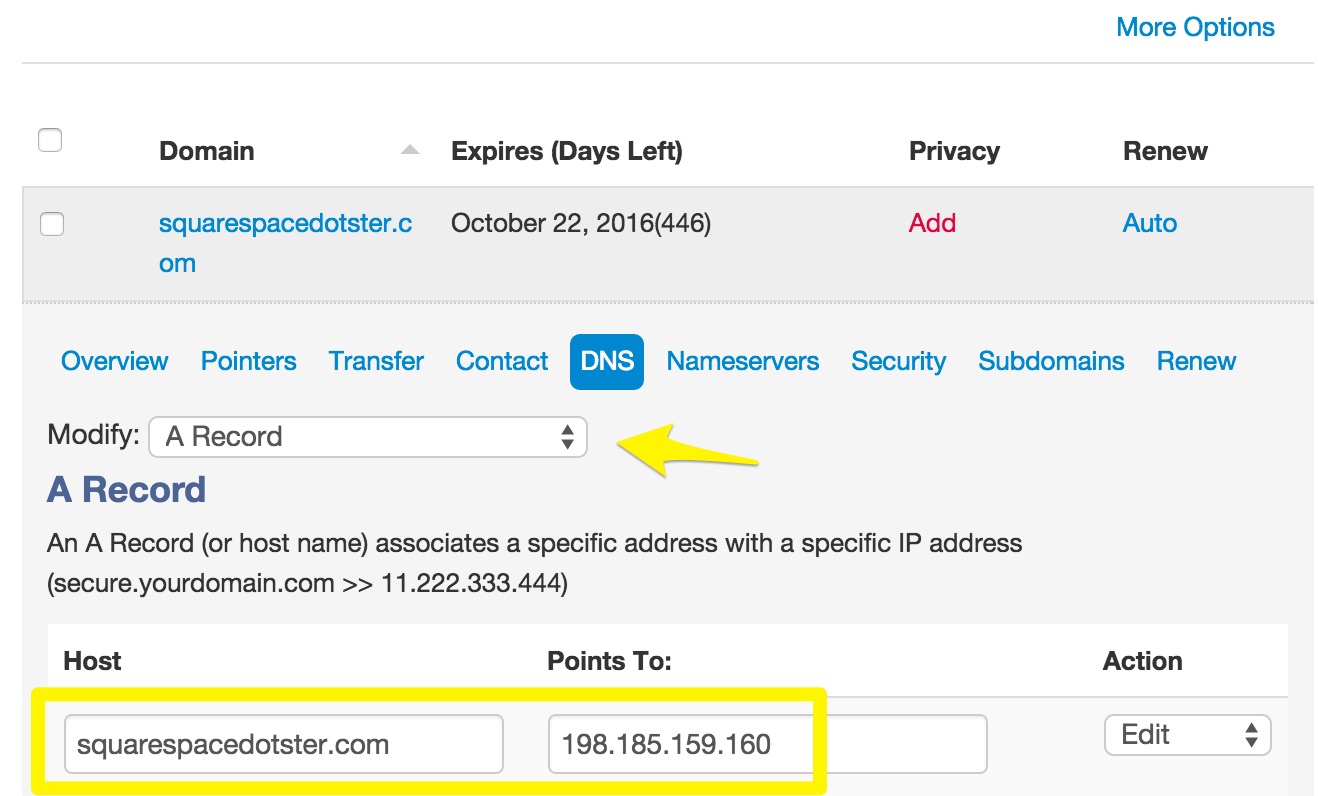Expand the Edit action dropdown
The image size is (1318, 796).
click(x=1187, y=735)
